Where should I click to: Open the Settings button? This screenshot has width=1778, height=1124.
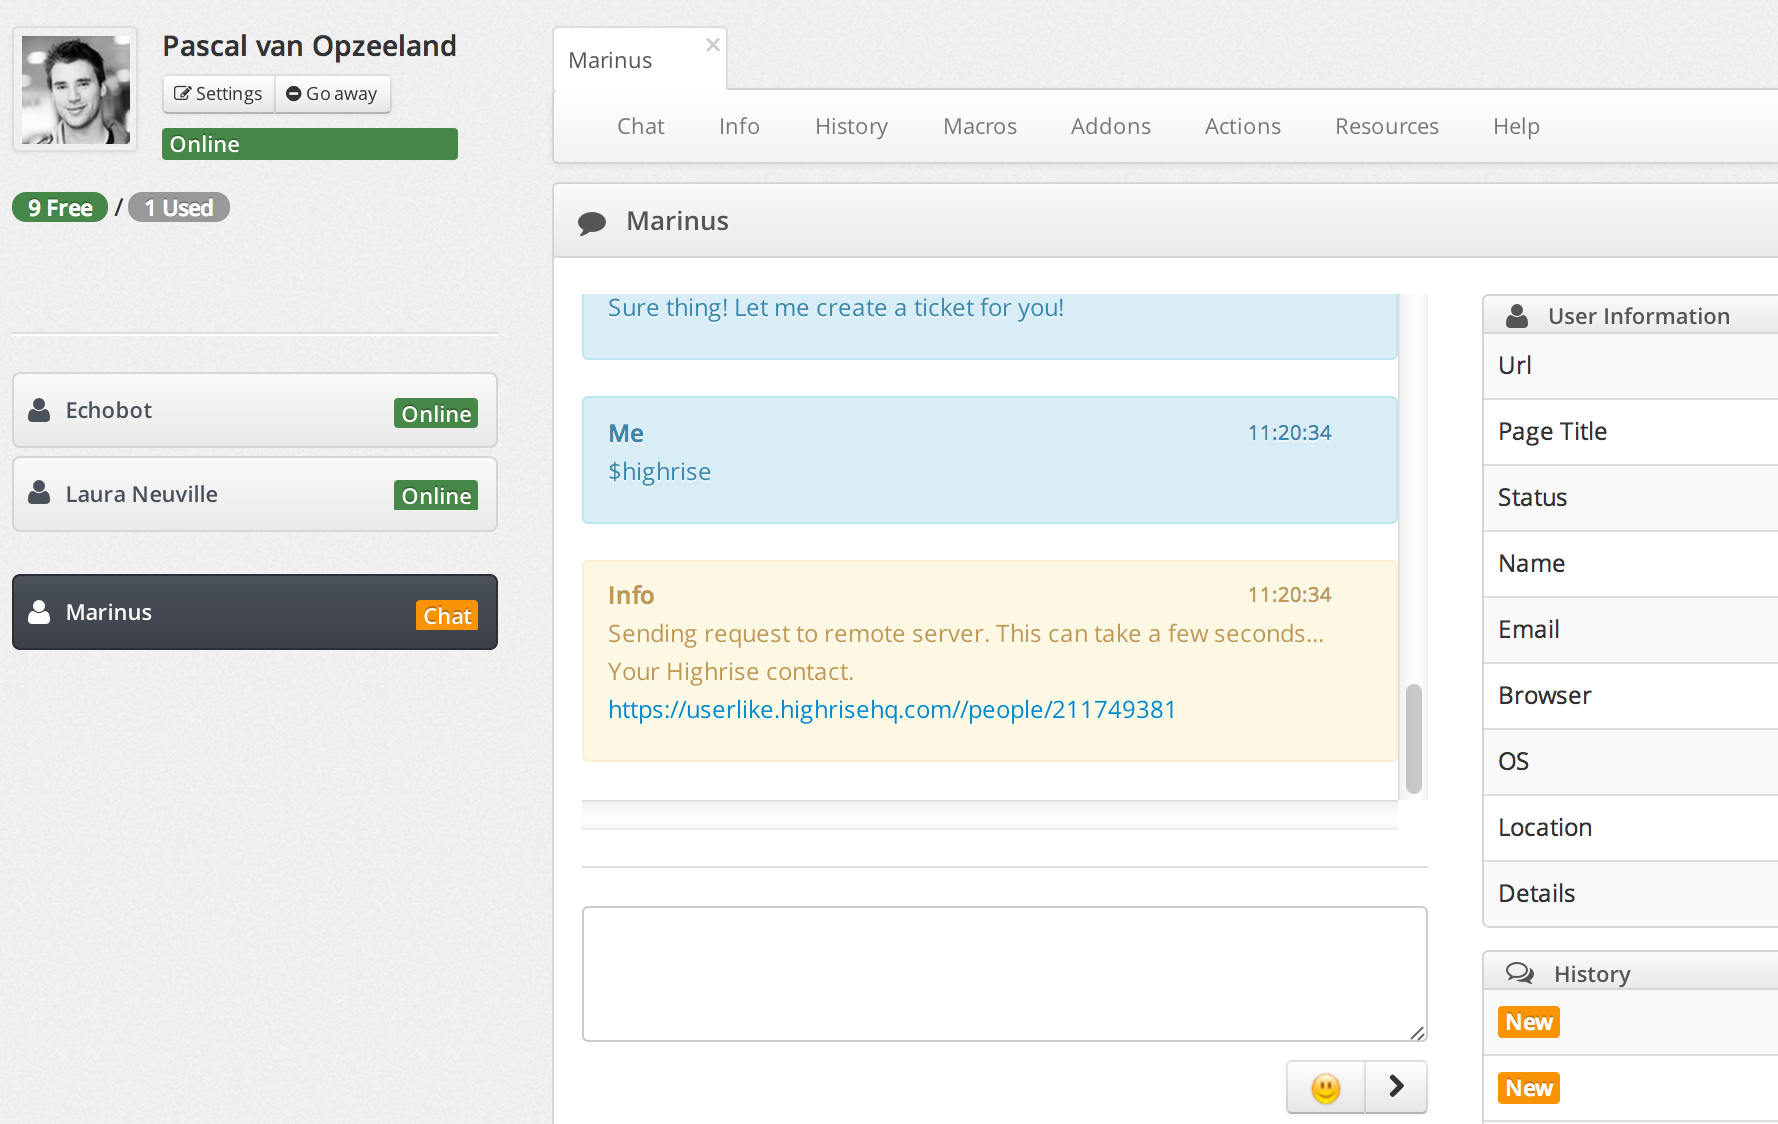[218, 94]
